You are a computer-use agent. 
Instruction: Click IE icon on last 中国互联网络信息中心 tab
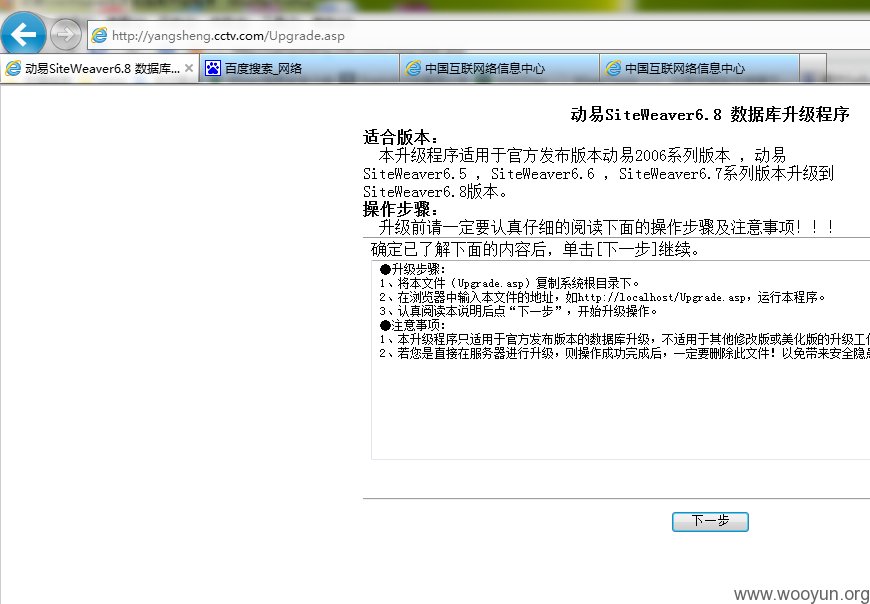pos(613,68)
